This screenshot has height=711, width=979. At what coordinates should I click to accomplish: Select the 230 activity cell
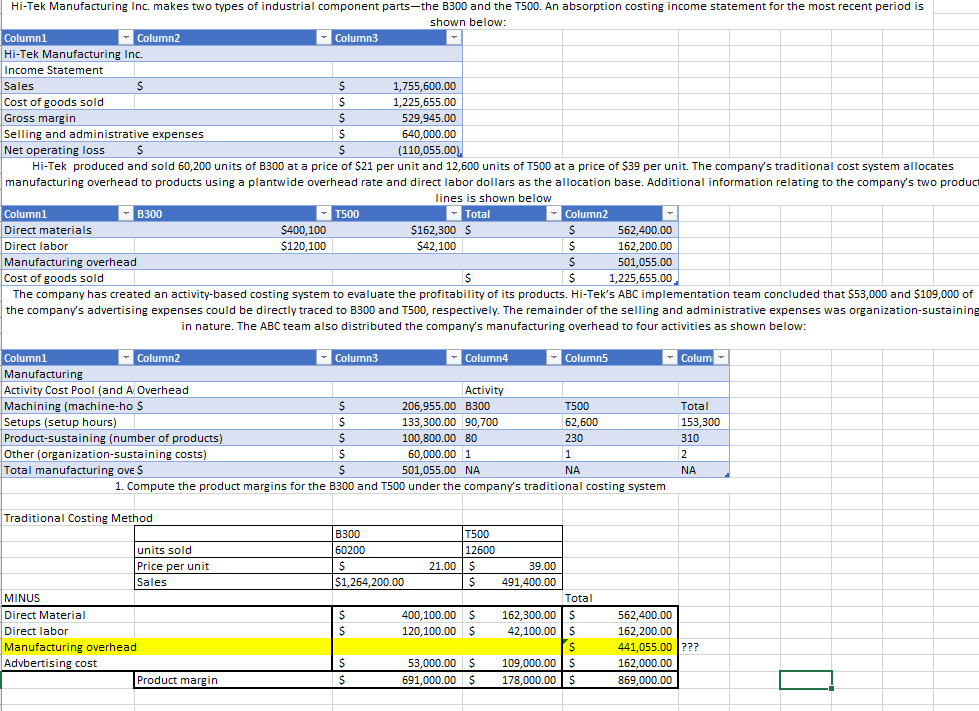pyautogui.click(x=620, y=438)
